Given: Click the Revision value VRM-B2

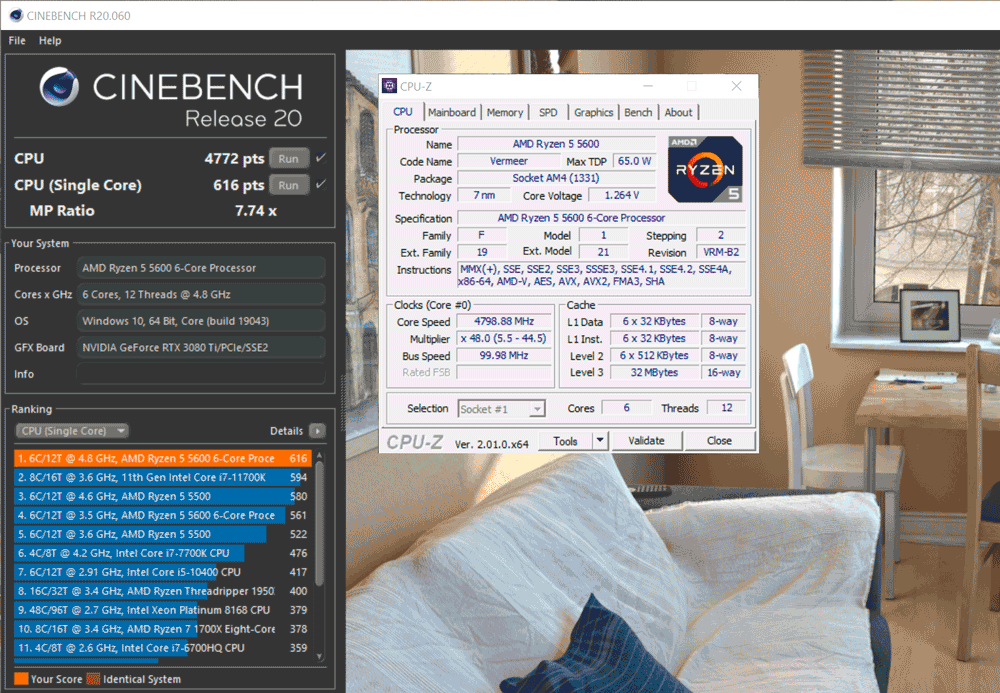Looking at the screenshot, I should 721,252.
